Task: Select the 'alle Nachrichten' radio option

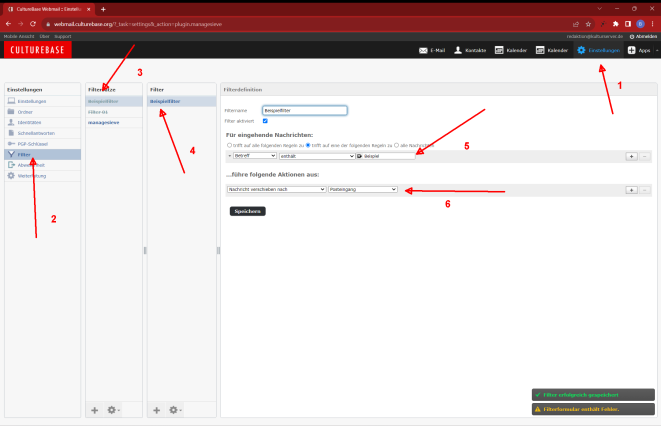Action: click(397, 145)
